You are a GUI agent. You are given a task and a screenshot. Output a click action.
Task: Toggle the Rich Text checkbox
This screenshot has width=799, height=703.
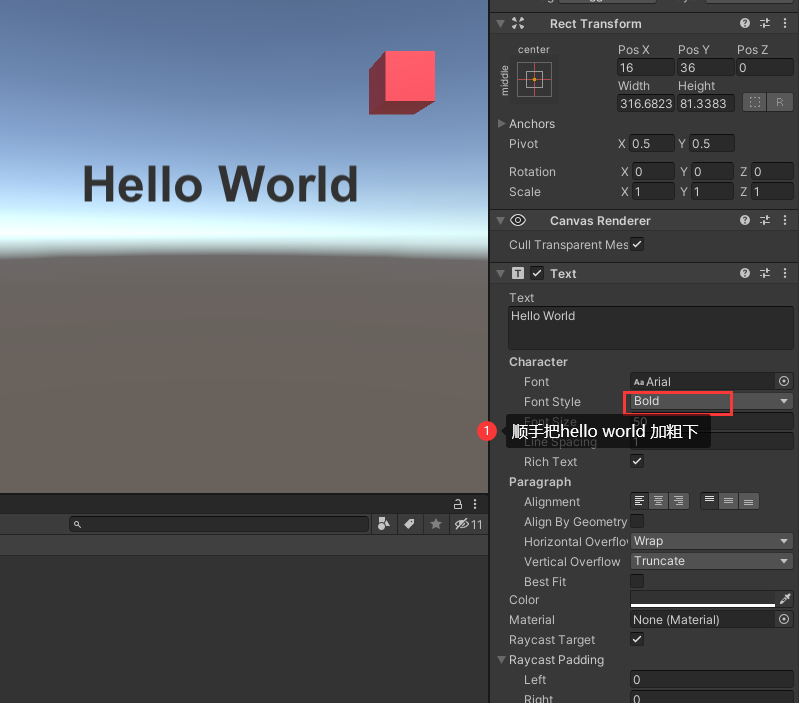point(637,461)
